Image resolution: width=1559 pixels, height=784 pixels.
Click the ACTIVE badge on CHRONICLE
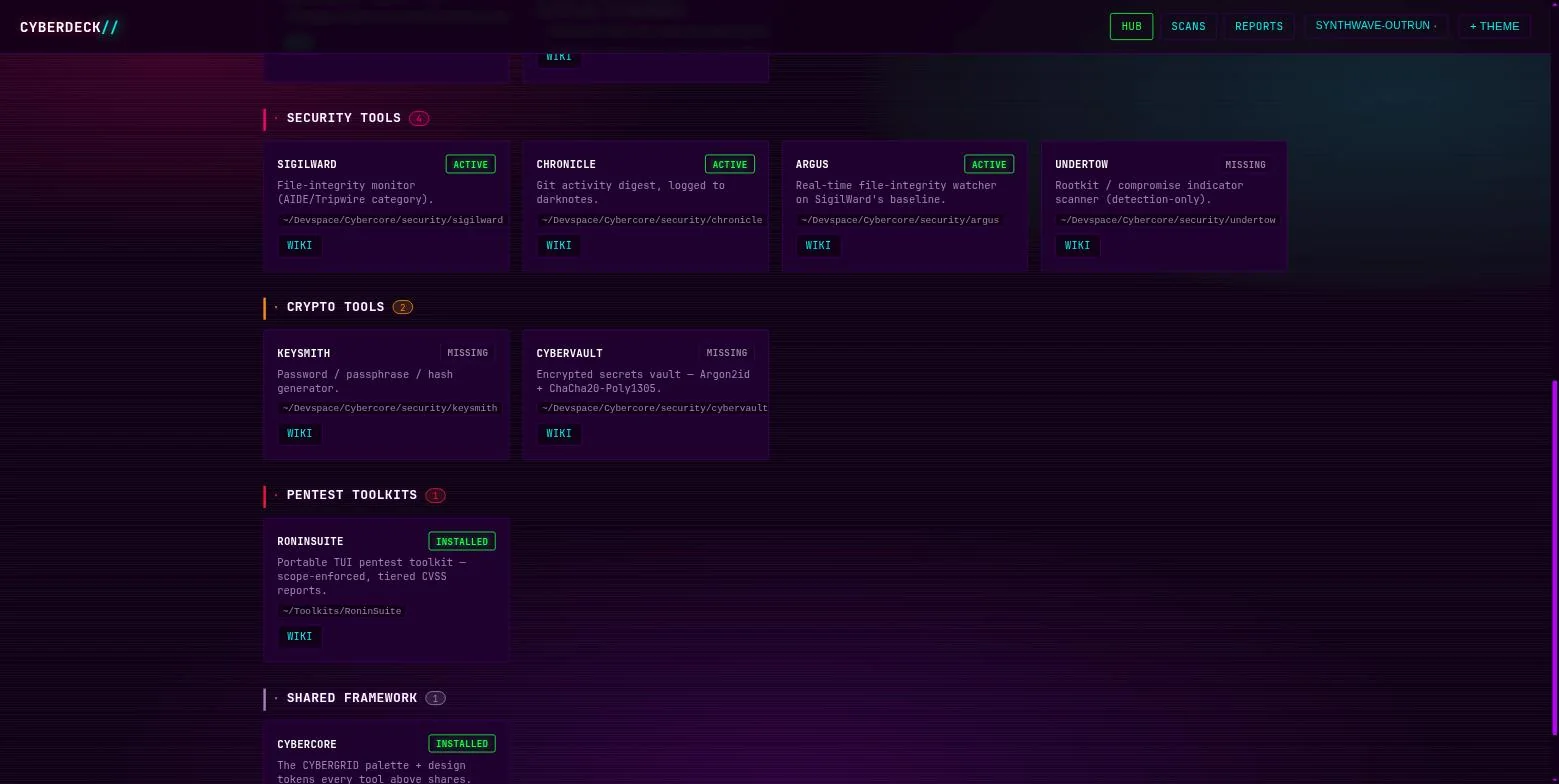pos(730,165)
